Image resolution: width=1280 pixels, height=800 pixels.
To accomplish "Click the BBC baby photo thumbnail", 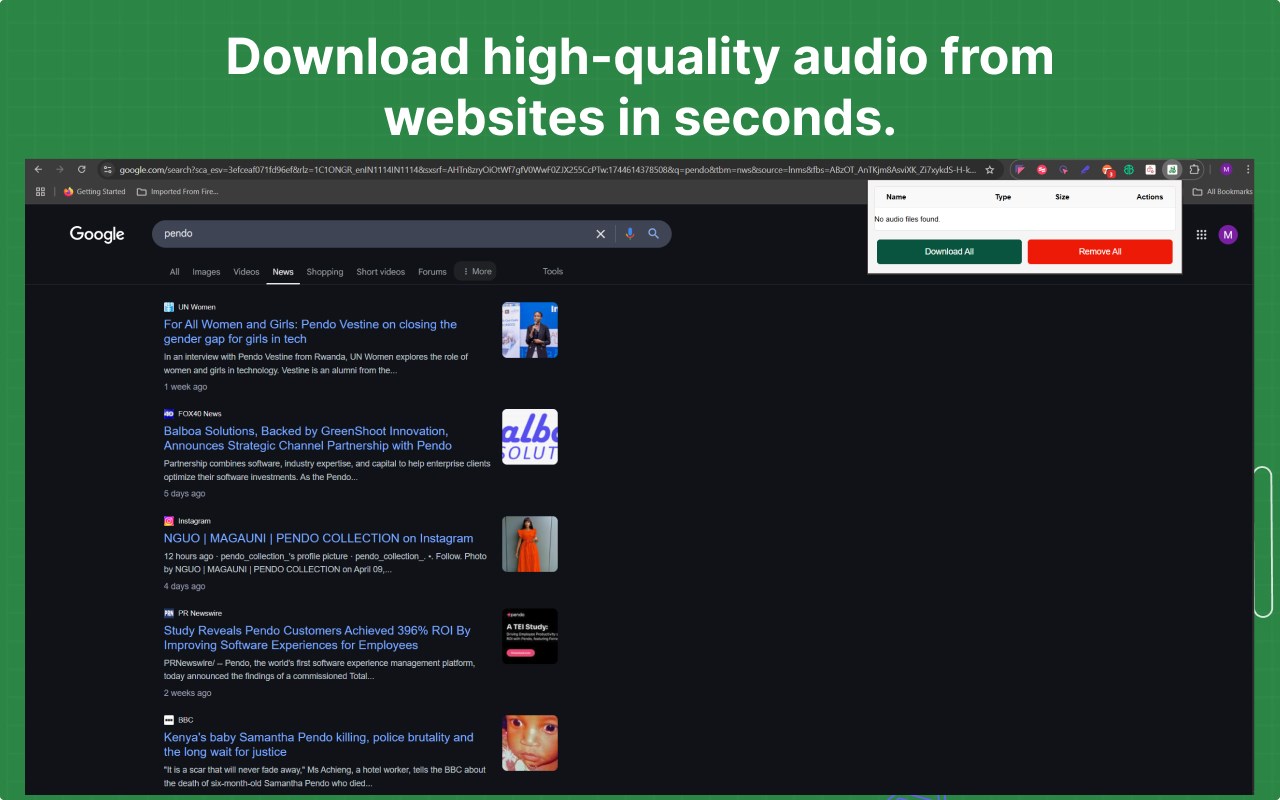I will click(530, 743).
